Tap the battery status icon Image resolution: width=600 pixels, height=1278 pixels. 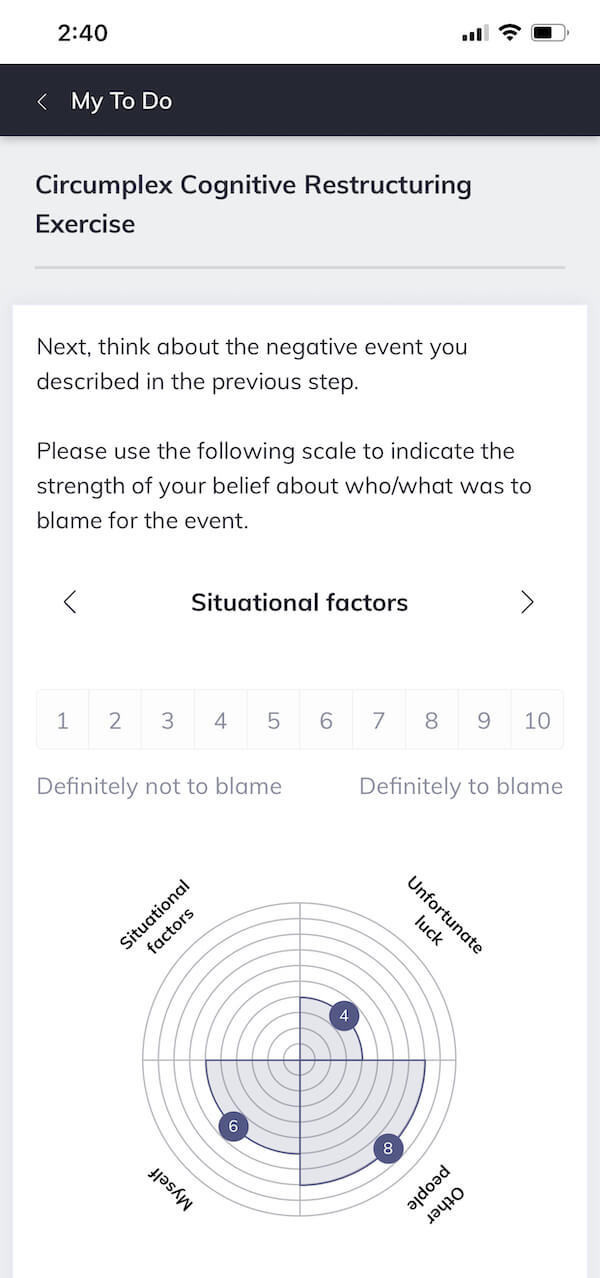click(550, 33)
